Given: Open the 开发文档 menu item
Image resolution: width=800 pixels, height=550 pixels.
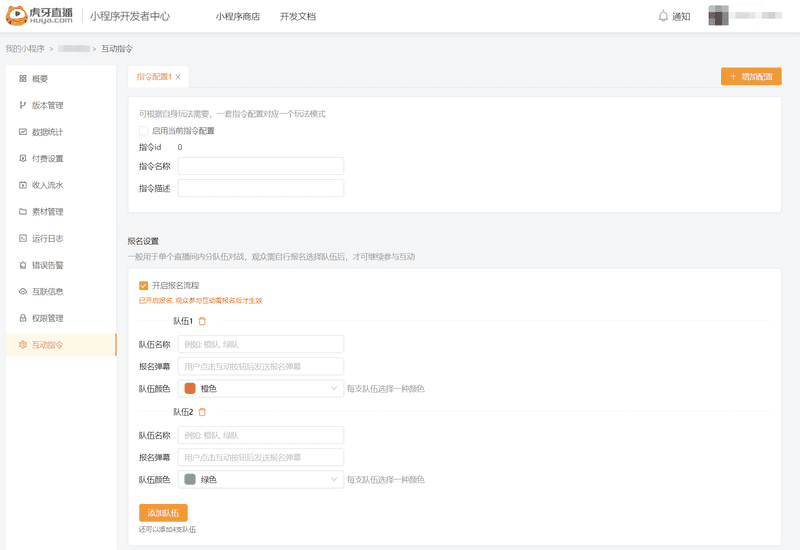Looking at the screenshot, I should click(x=298, y=17).
